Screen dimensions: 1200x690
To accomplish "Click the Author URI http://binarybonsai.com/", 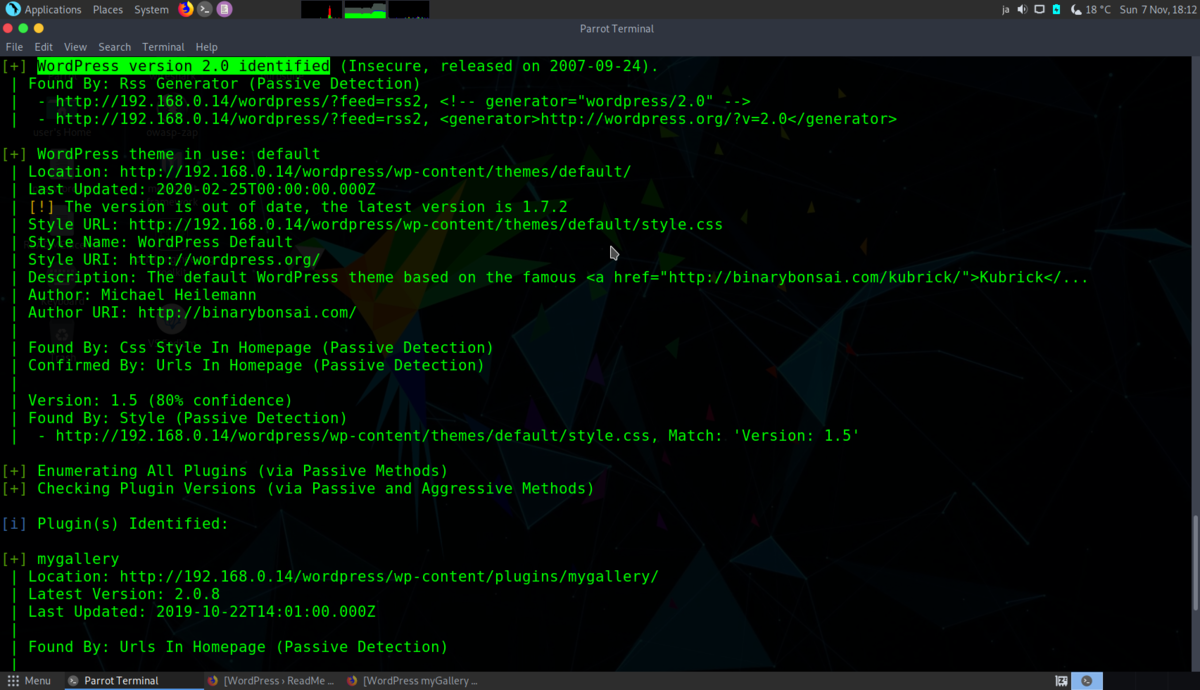I will click(x=247, y=313).
